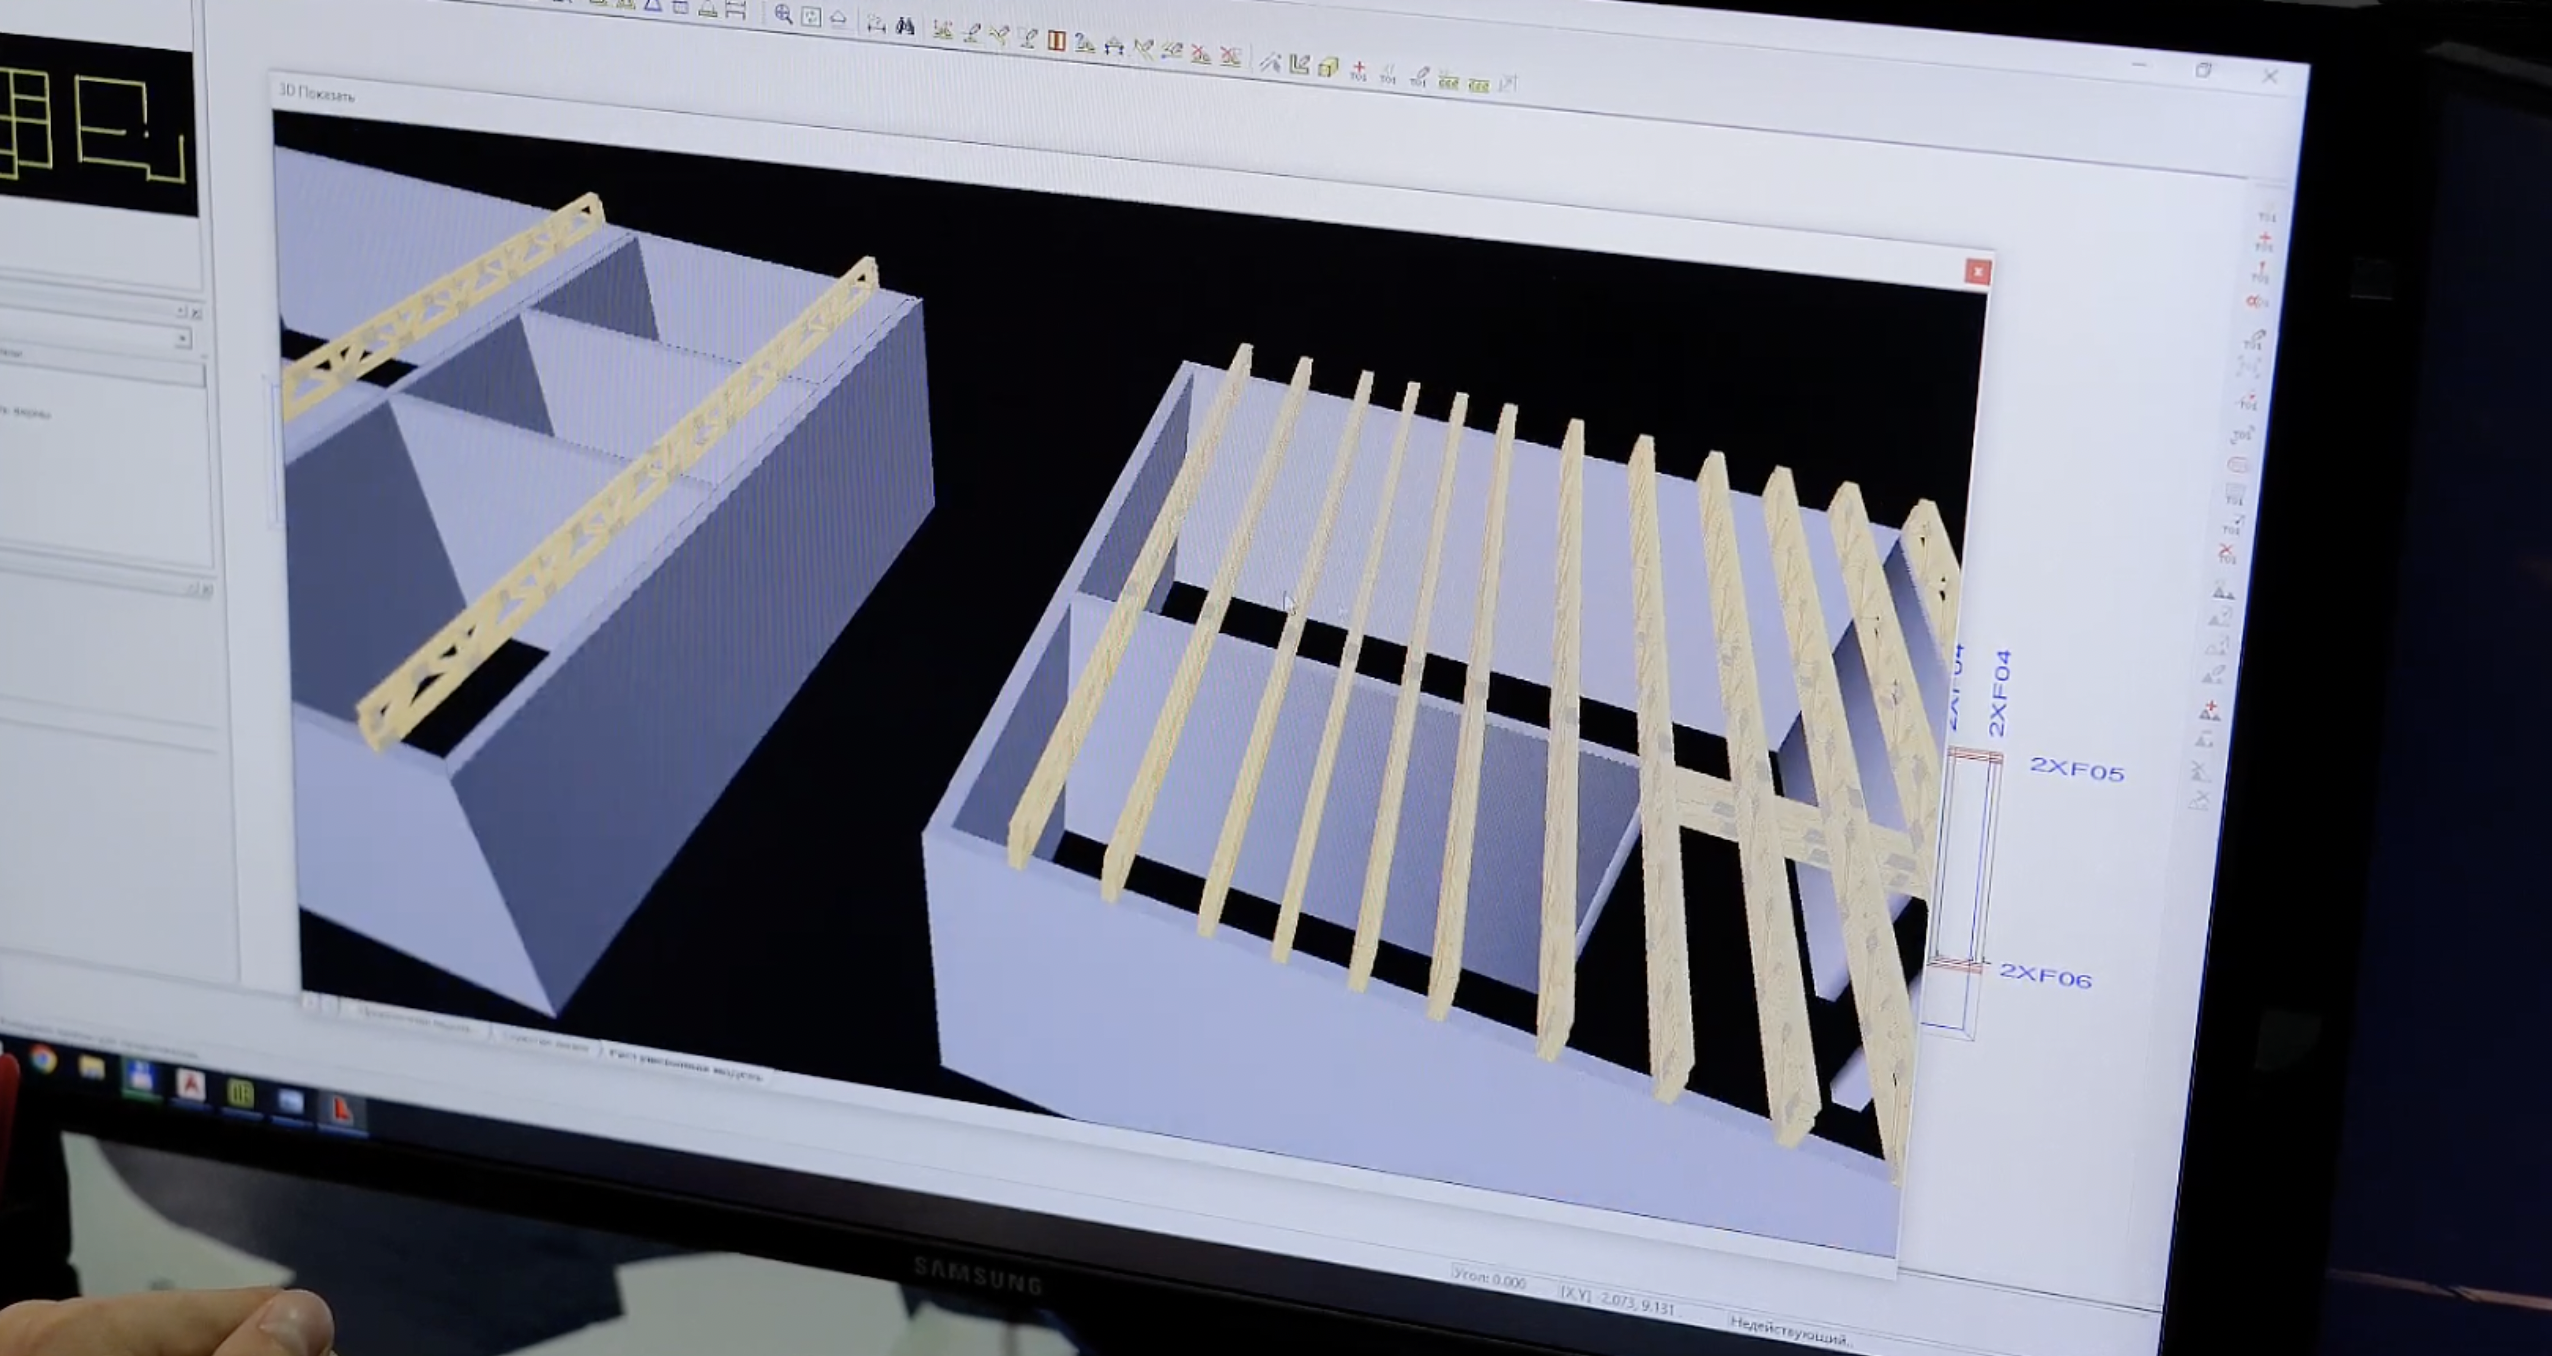The width and height of the screenshot is (2552, 1356).
Task: Click the topmost red plus T01 icon in right toolbar
Action: pos(2263,242)
